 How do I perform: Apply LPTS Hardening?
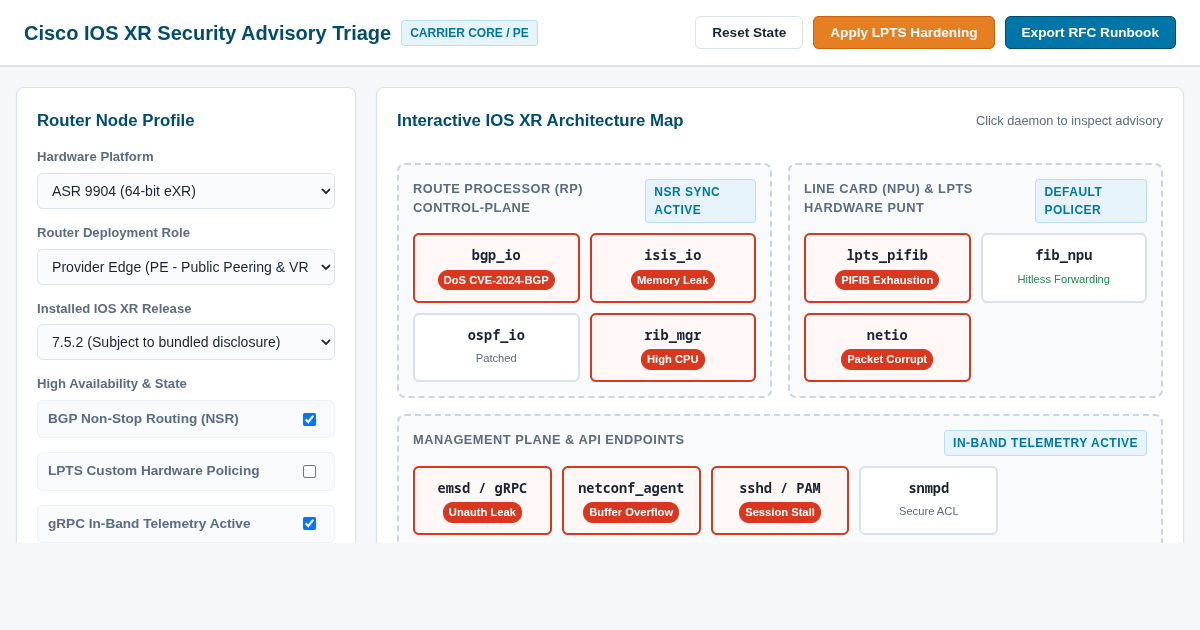pos(904,32)
